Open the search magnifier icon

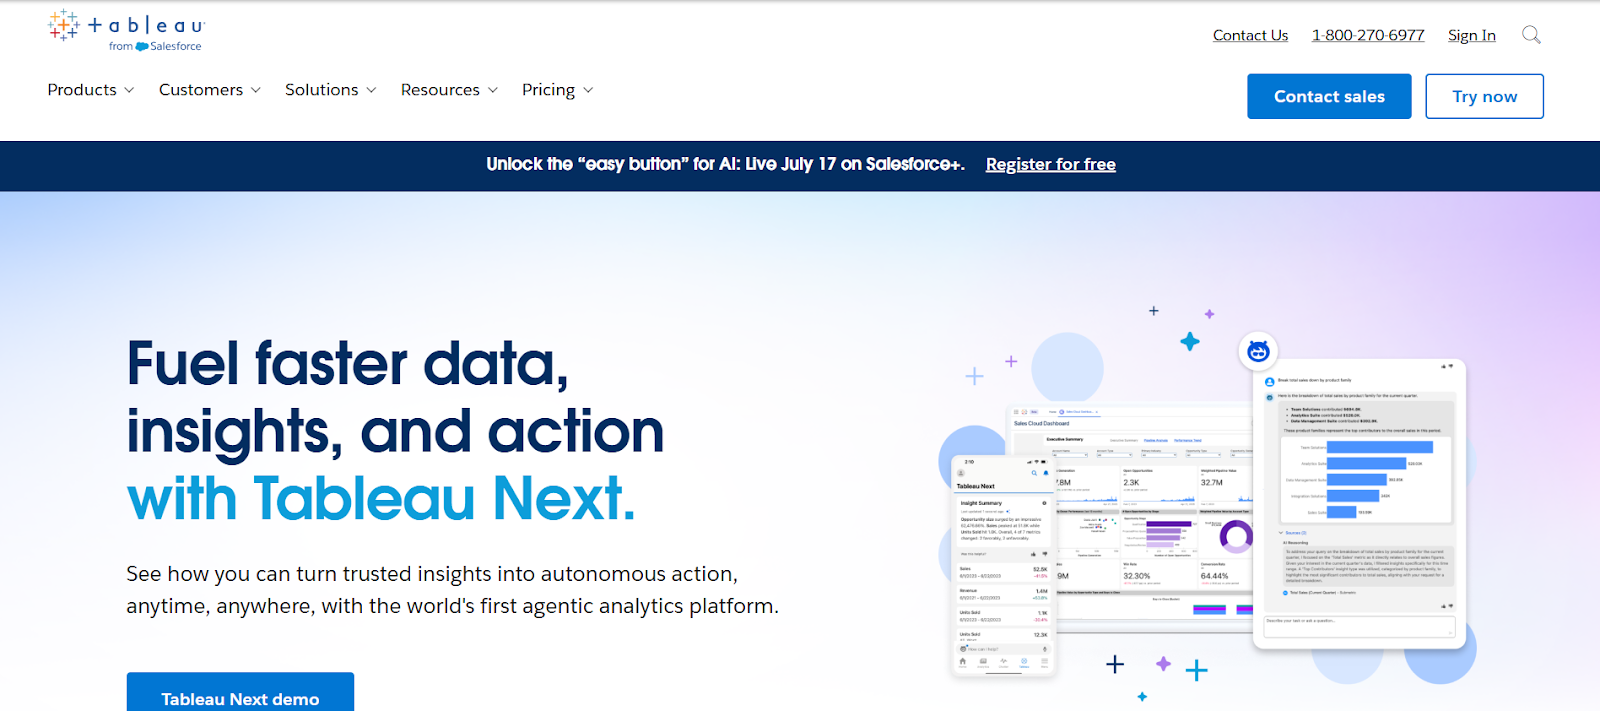point(1531,35)
